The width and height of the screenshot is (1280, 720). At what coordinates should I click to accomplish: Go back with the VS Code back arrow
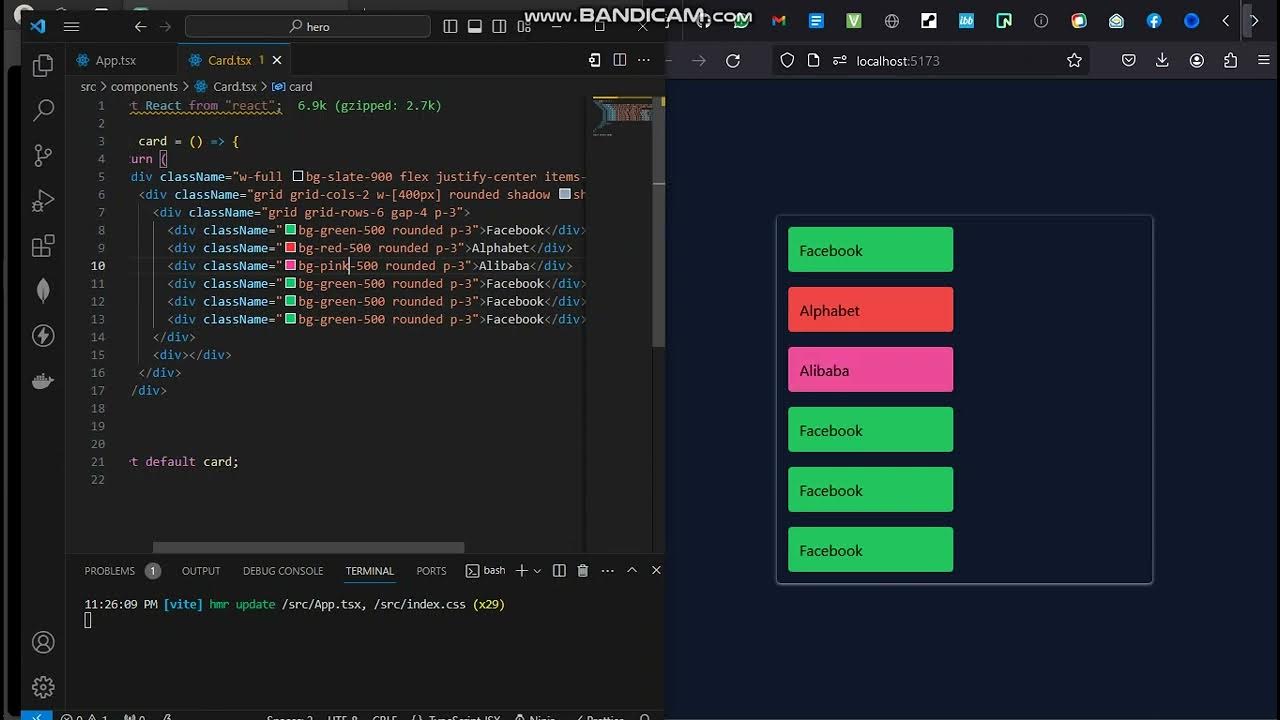140,27
